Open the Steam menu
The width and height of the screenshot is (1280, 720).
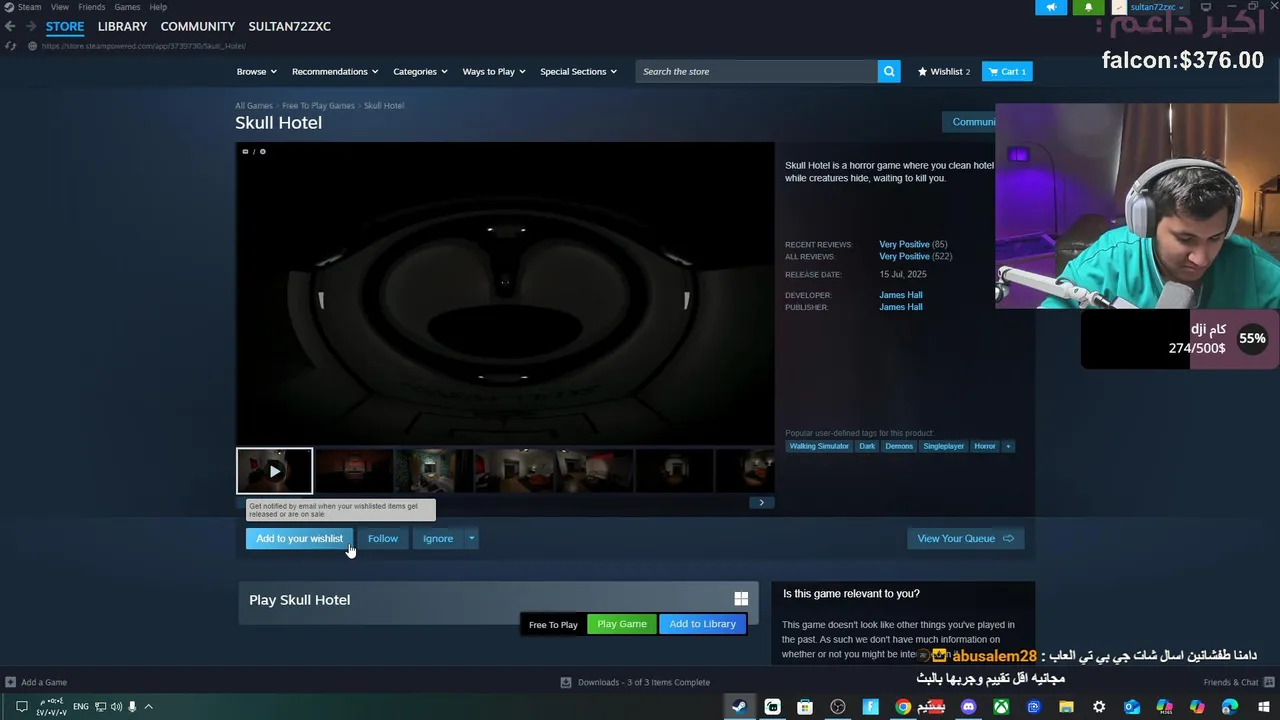tap(30, 7)
